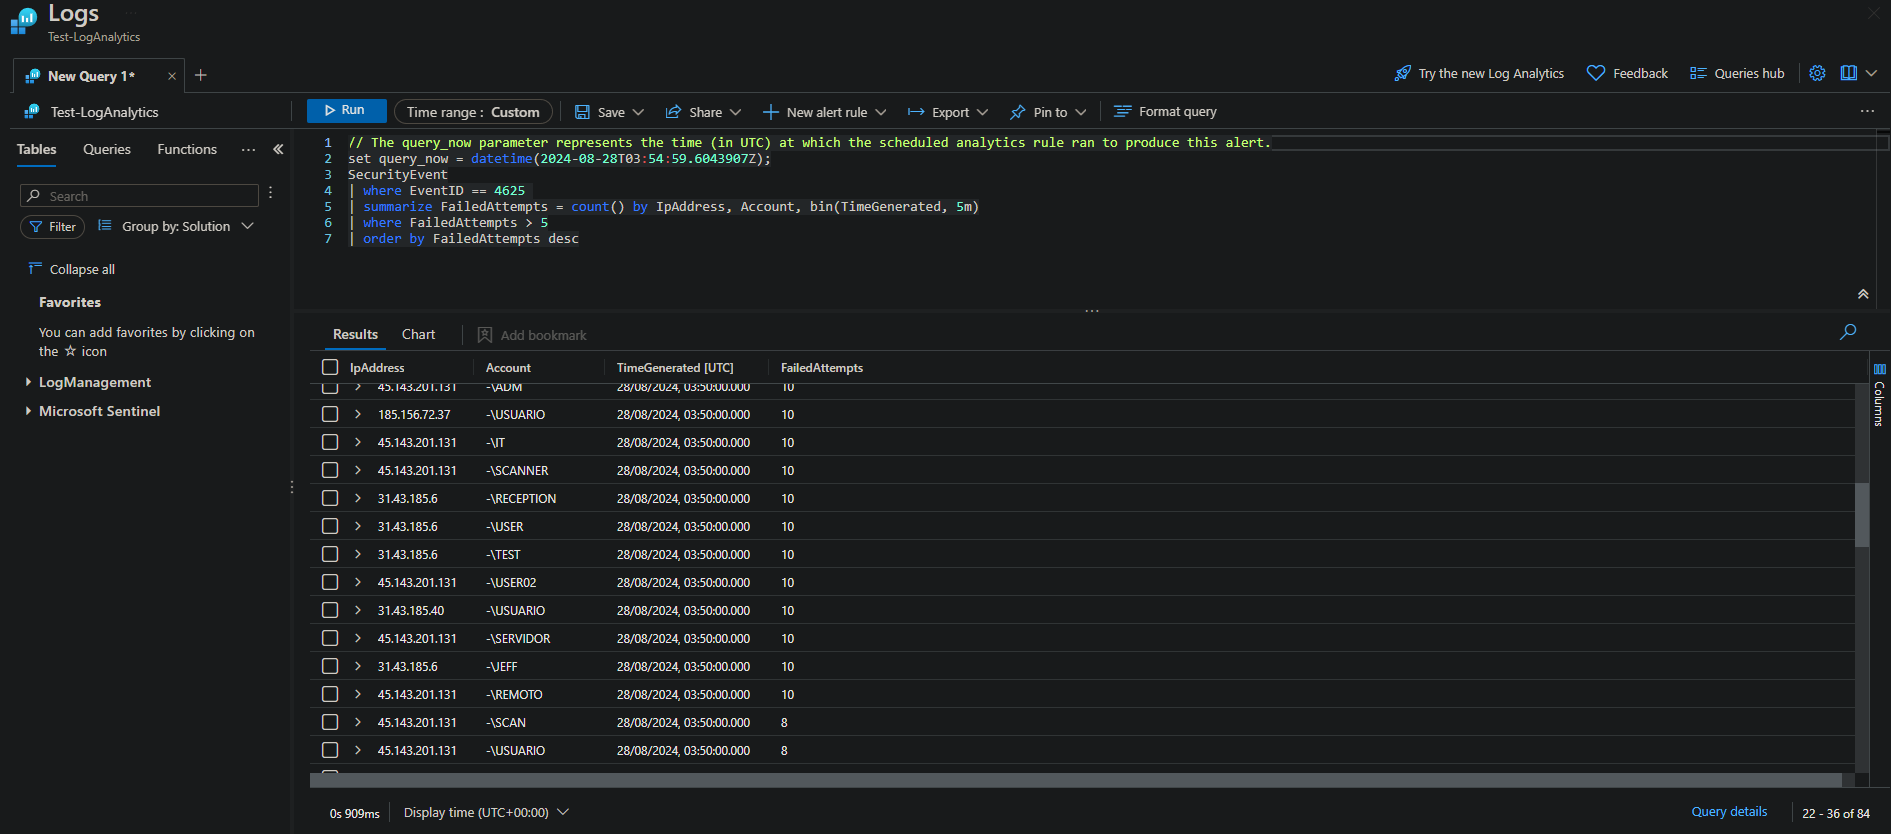Expand the top-right header chevron
1891x834 pixels.
(x=1871, y=73)
